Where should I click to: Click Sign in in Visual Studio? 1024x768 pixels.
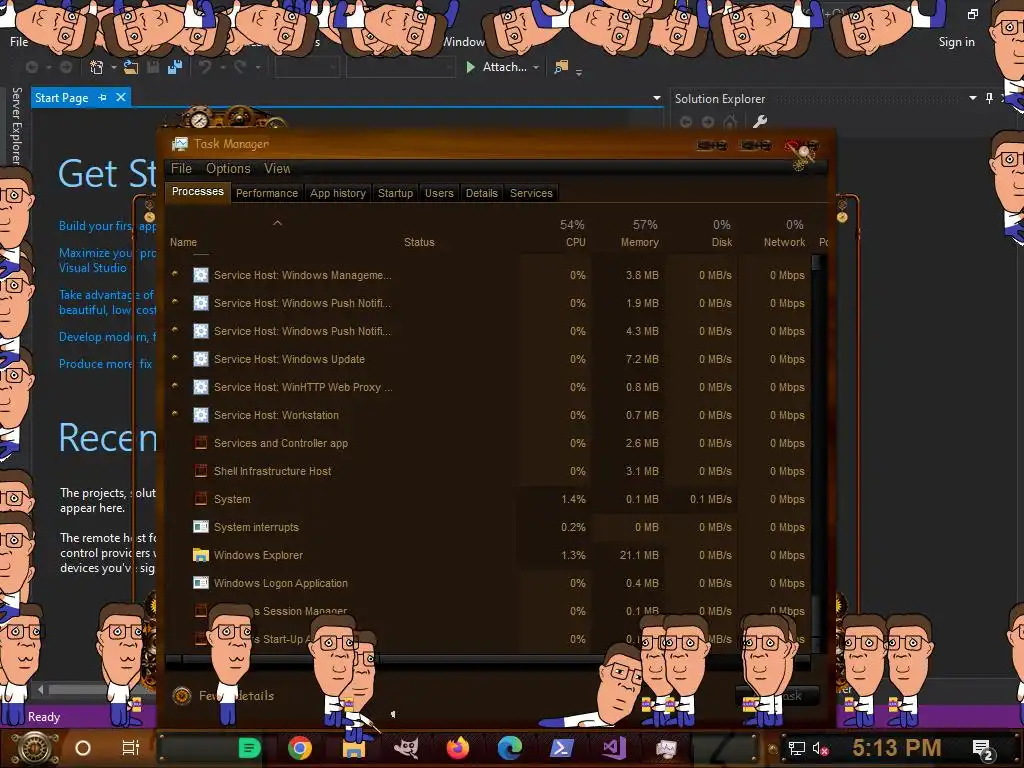click(x=956, y=42)
